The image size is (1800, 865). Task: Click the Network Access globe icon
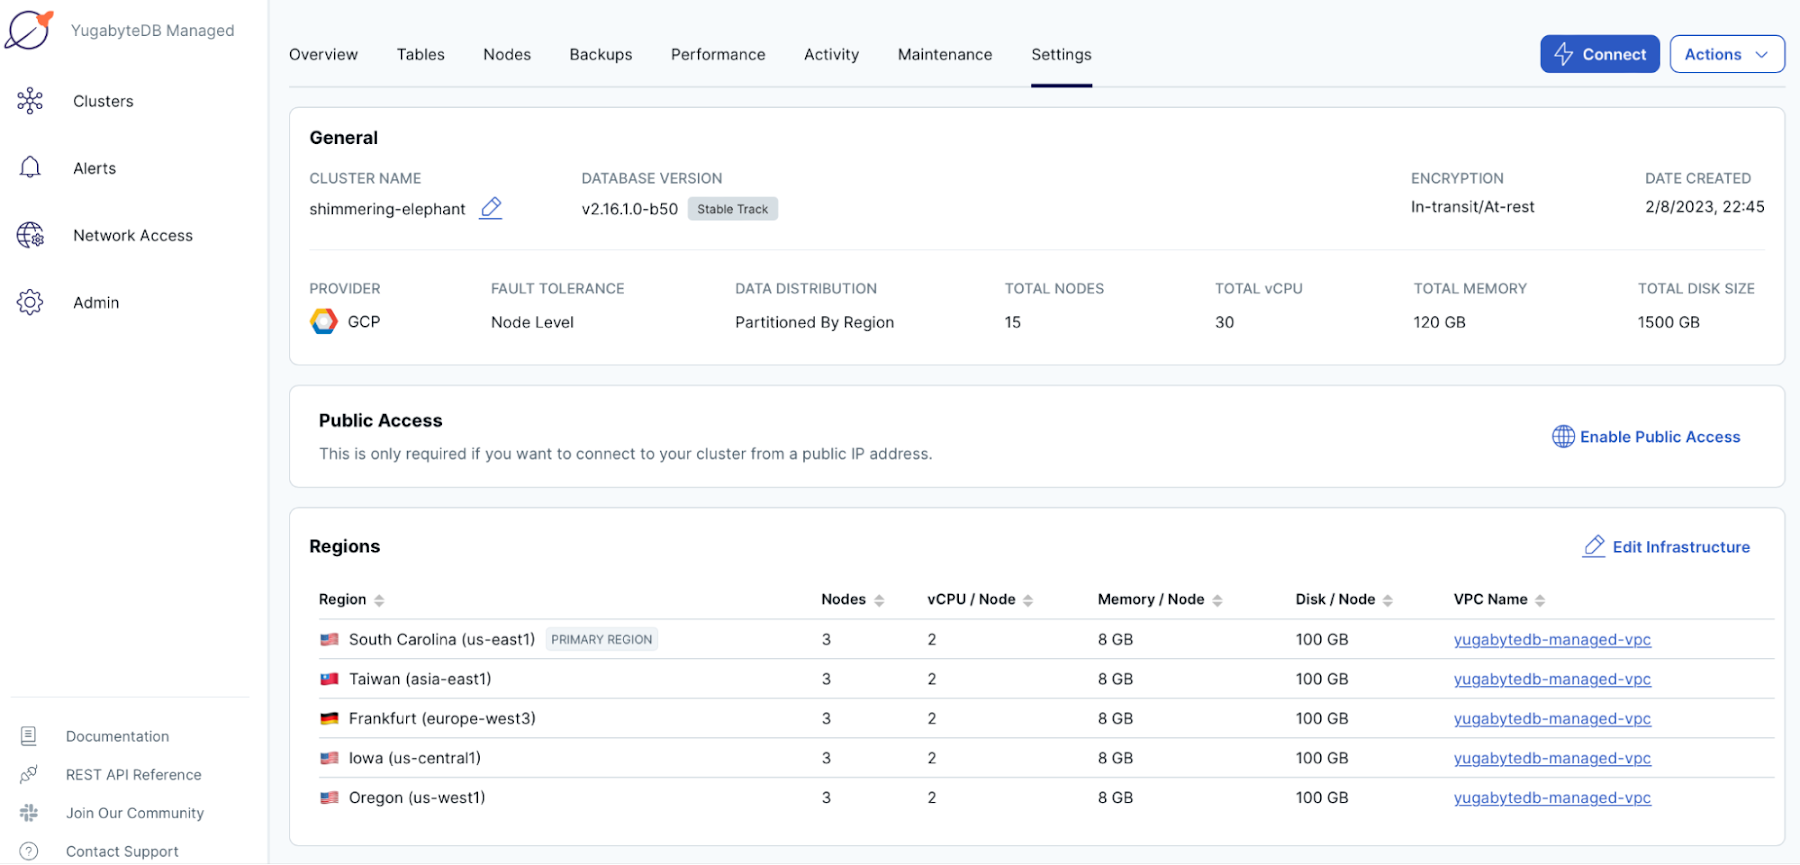pos(30,235)
